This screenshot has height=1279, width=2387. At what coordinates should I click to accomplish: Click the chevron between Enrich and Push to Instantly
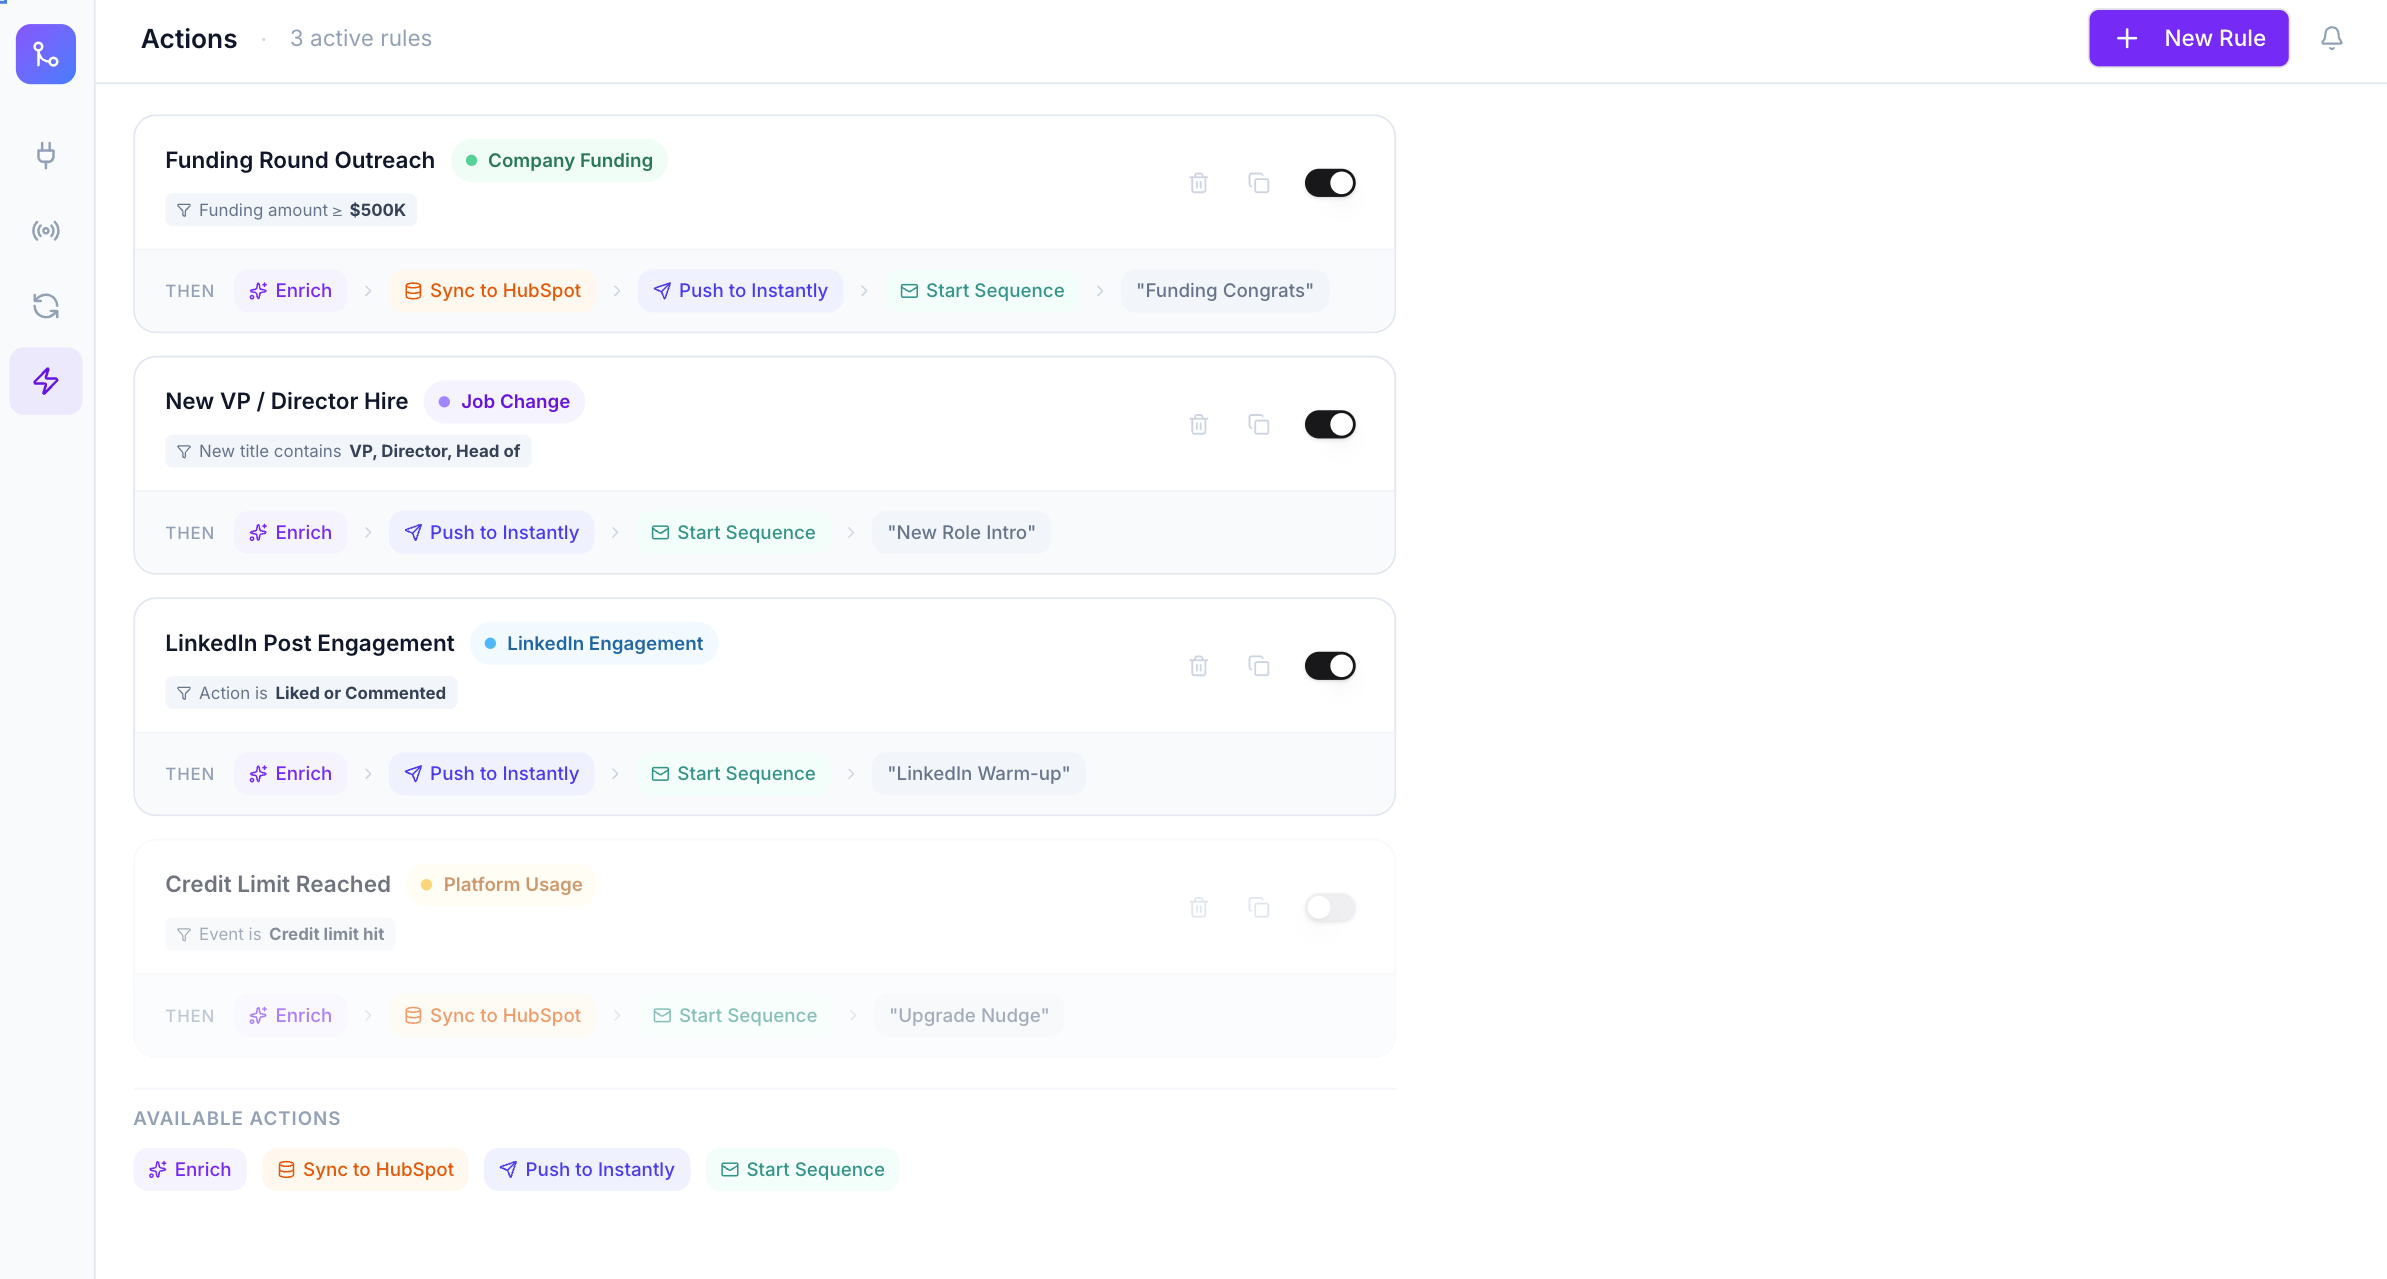(x=368, y=532)
